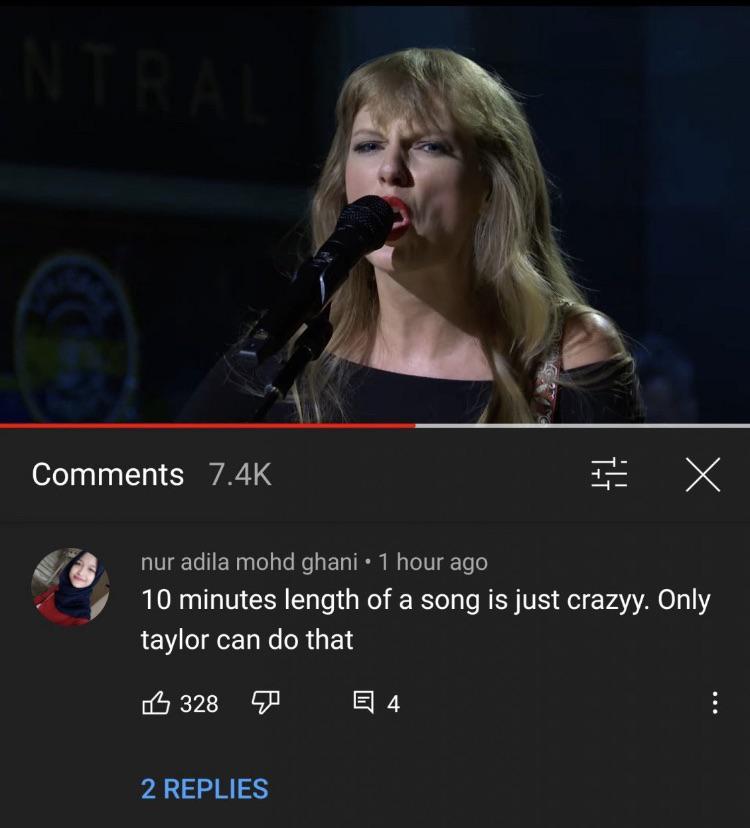Click the 7.4K comments count
Image resolution: width=750 pixels, height=828 pixels.
coord(240,474)
